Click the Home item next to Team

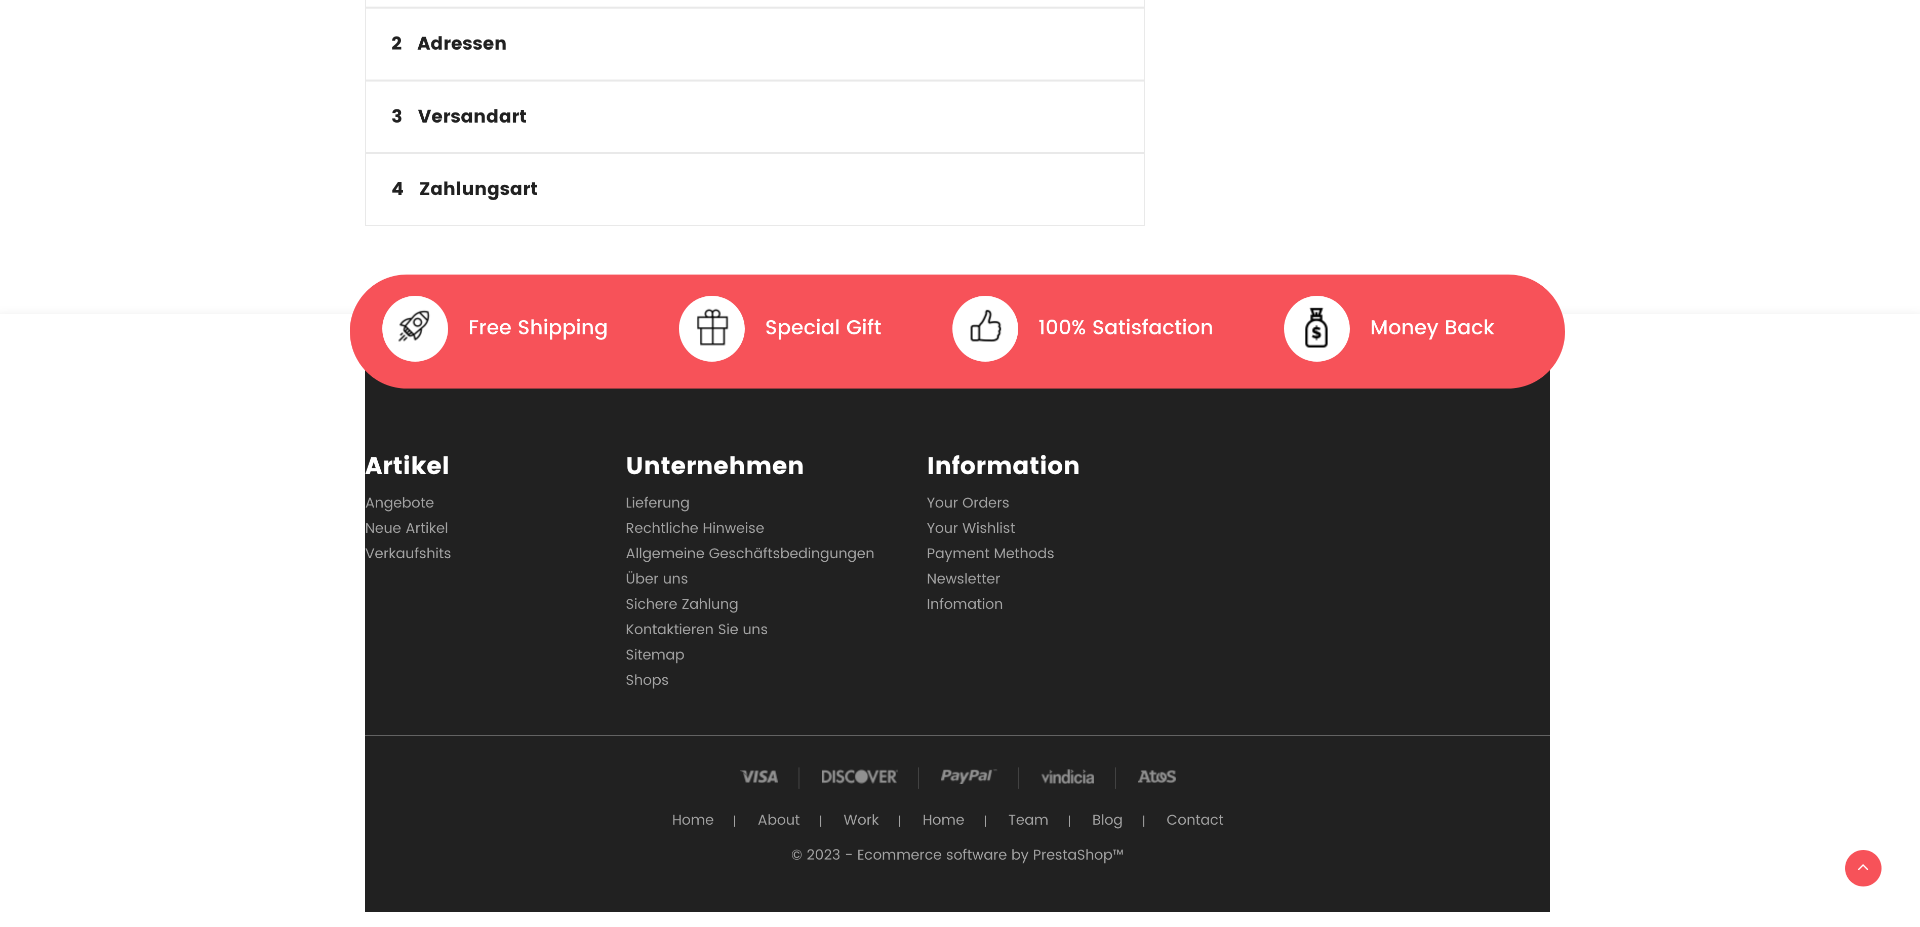point(943,820)
